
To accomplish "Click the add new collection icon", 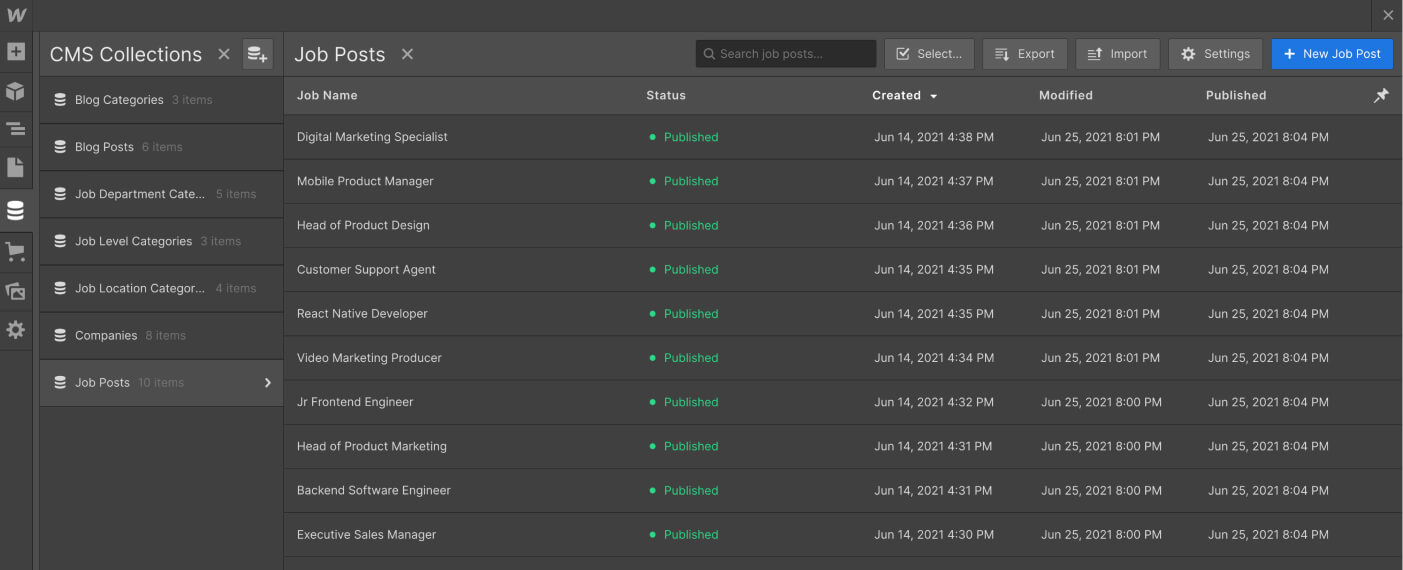I will tap(258, 54).
